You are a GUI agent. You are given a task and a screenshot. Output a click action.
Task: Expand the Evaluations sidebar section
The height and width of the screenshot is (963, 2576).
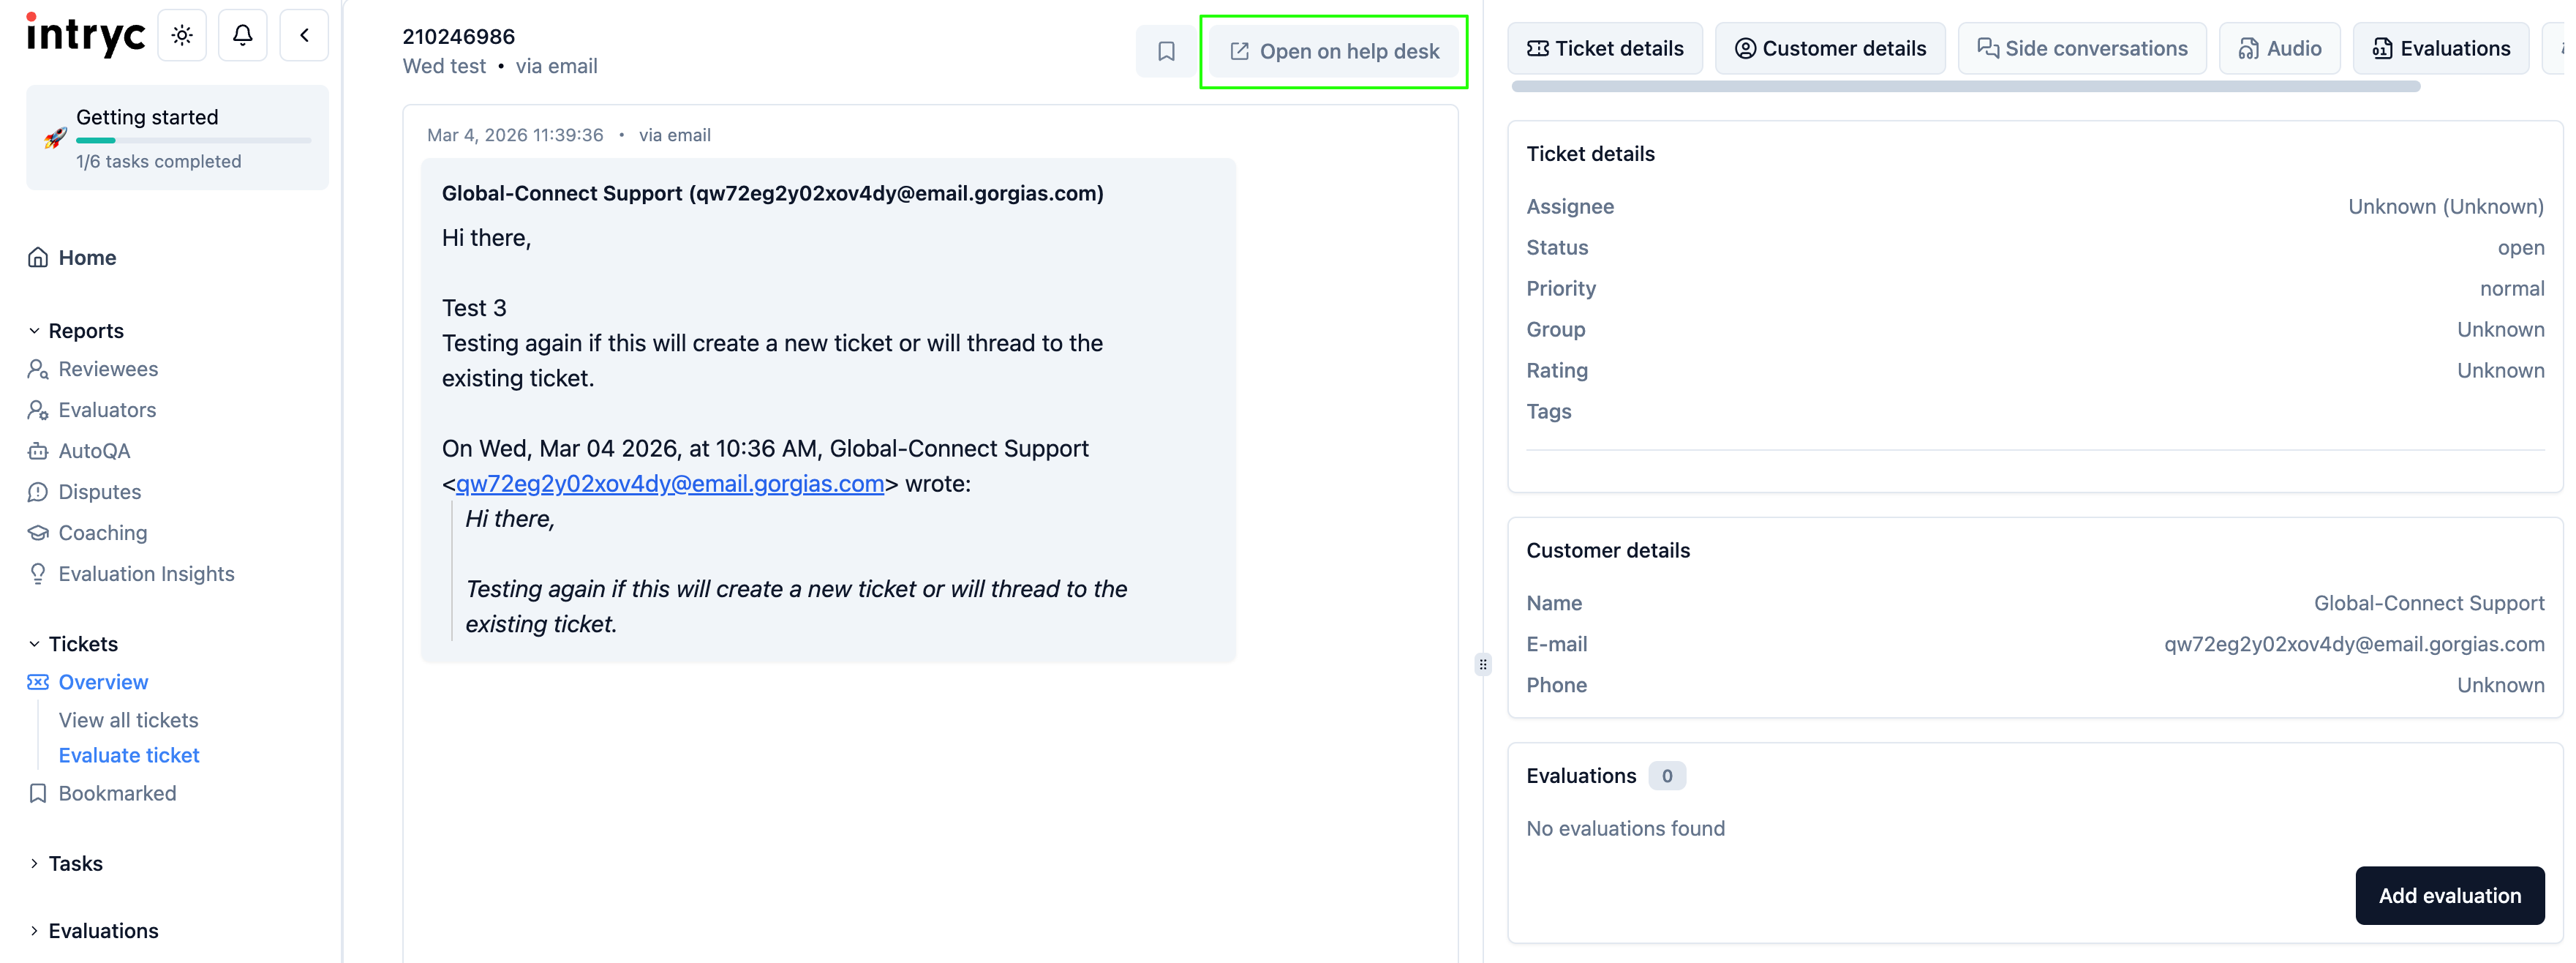click(x=34, y=931)
